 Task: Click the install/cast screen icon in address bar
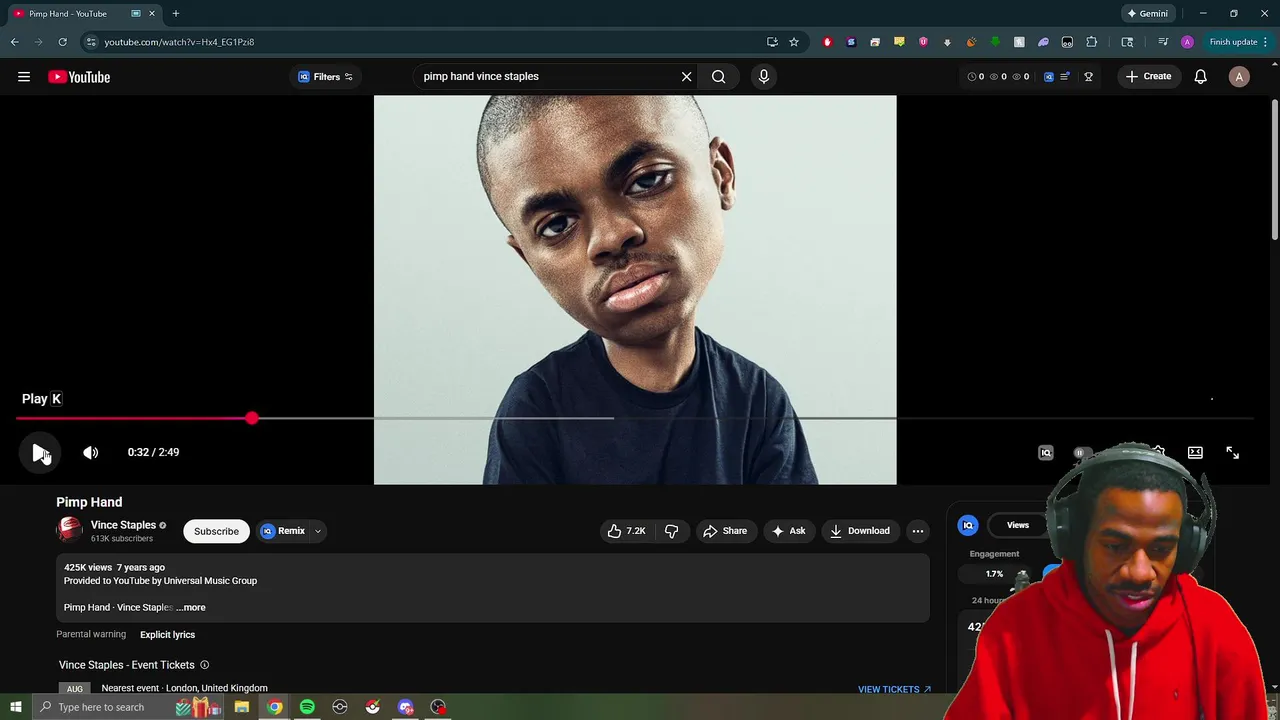[772, 42]
